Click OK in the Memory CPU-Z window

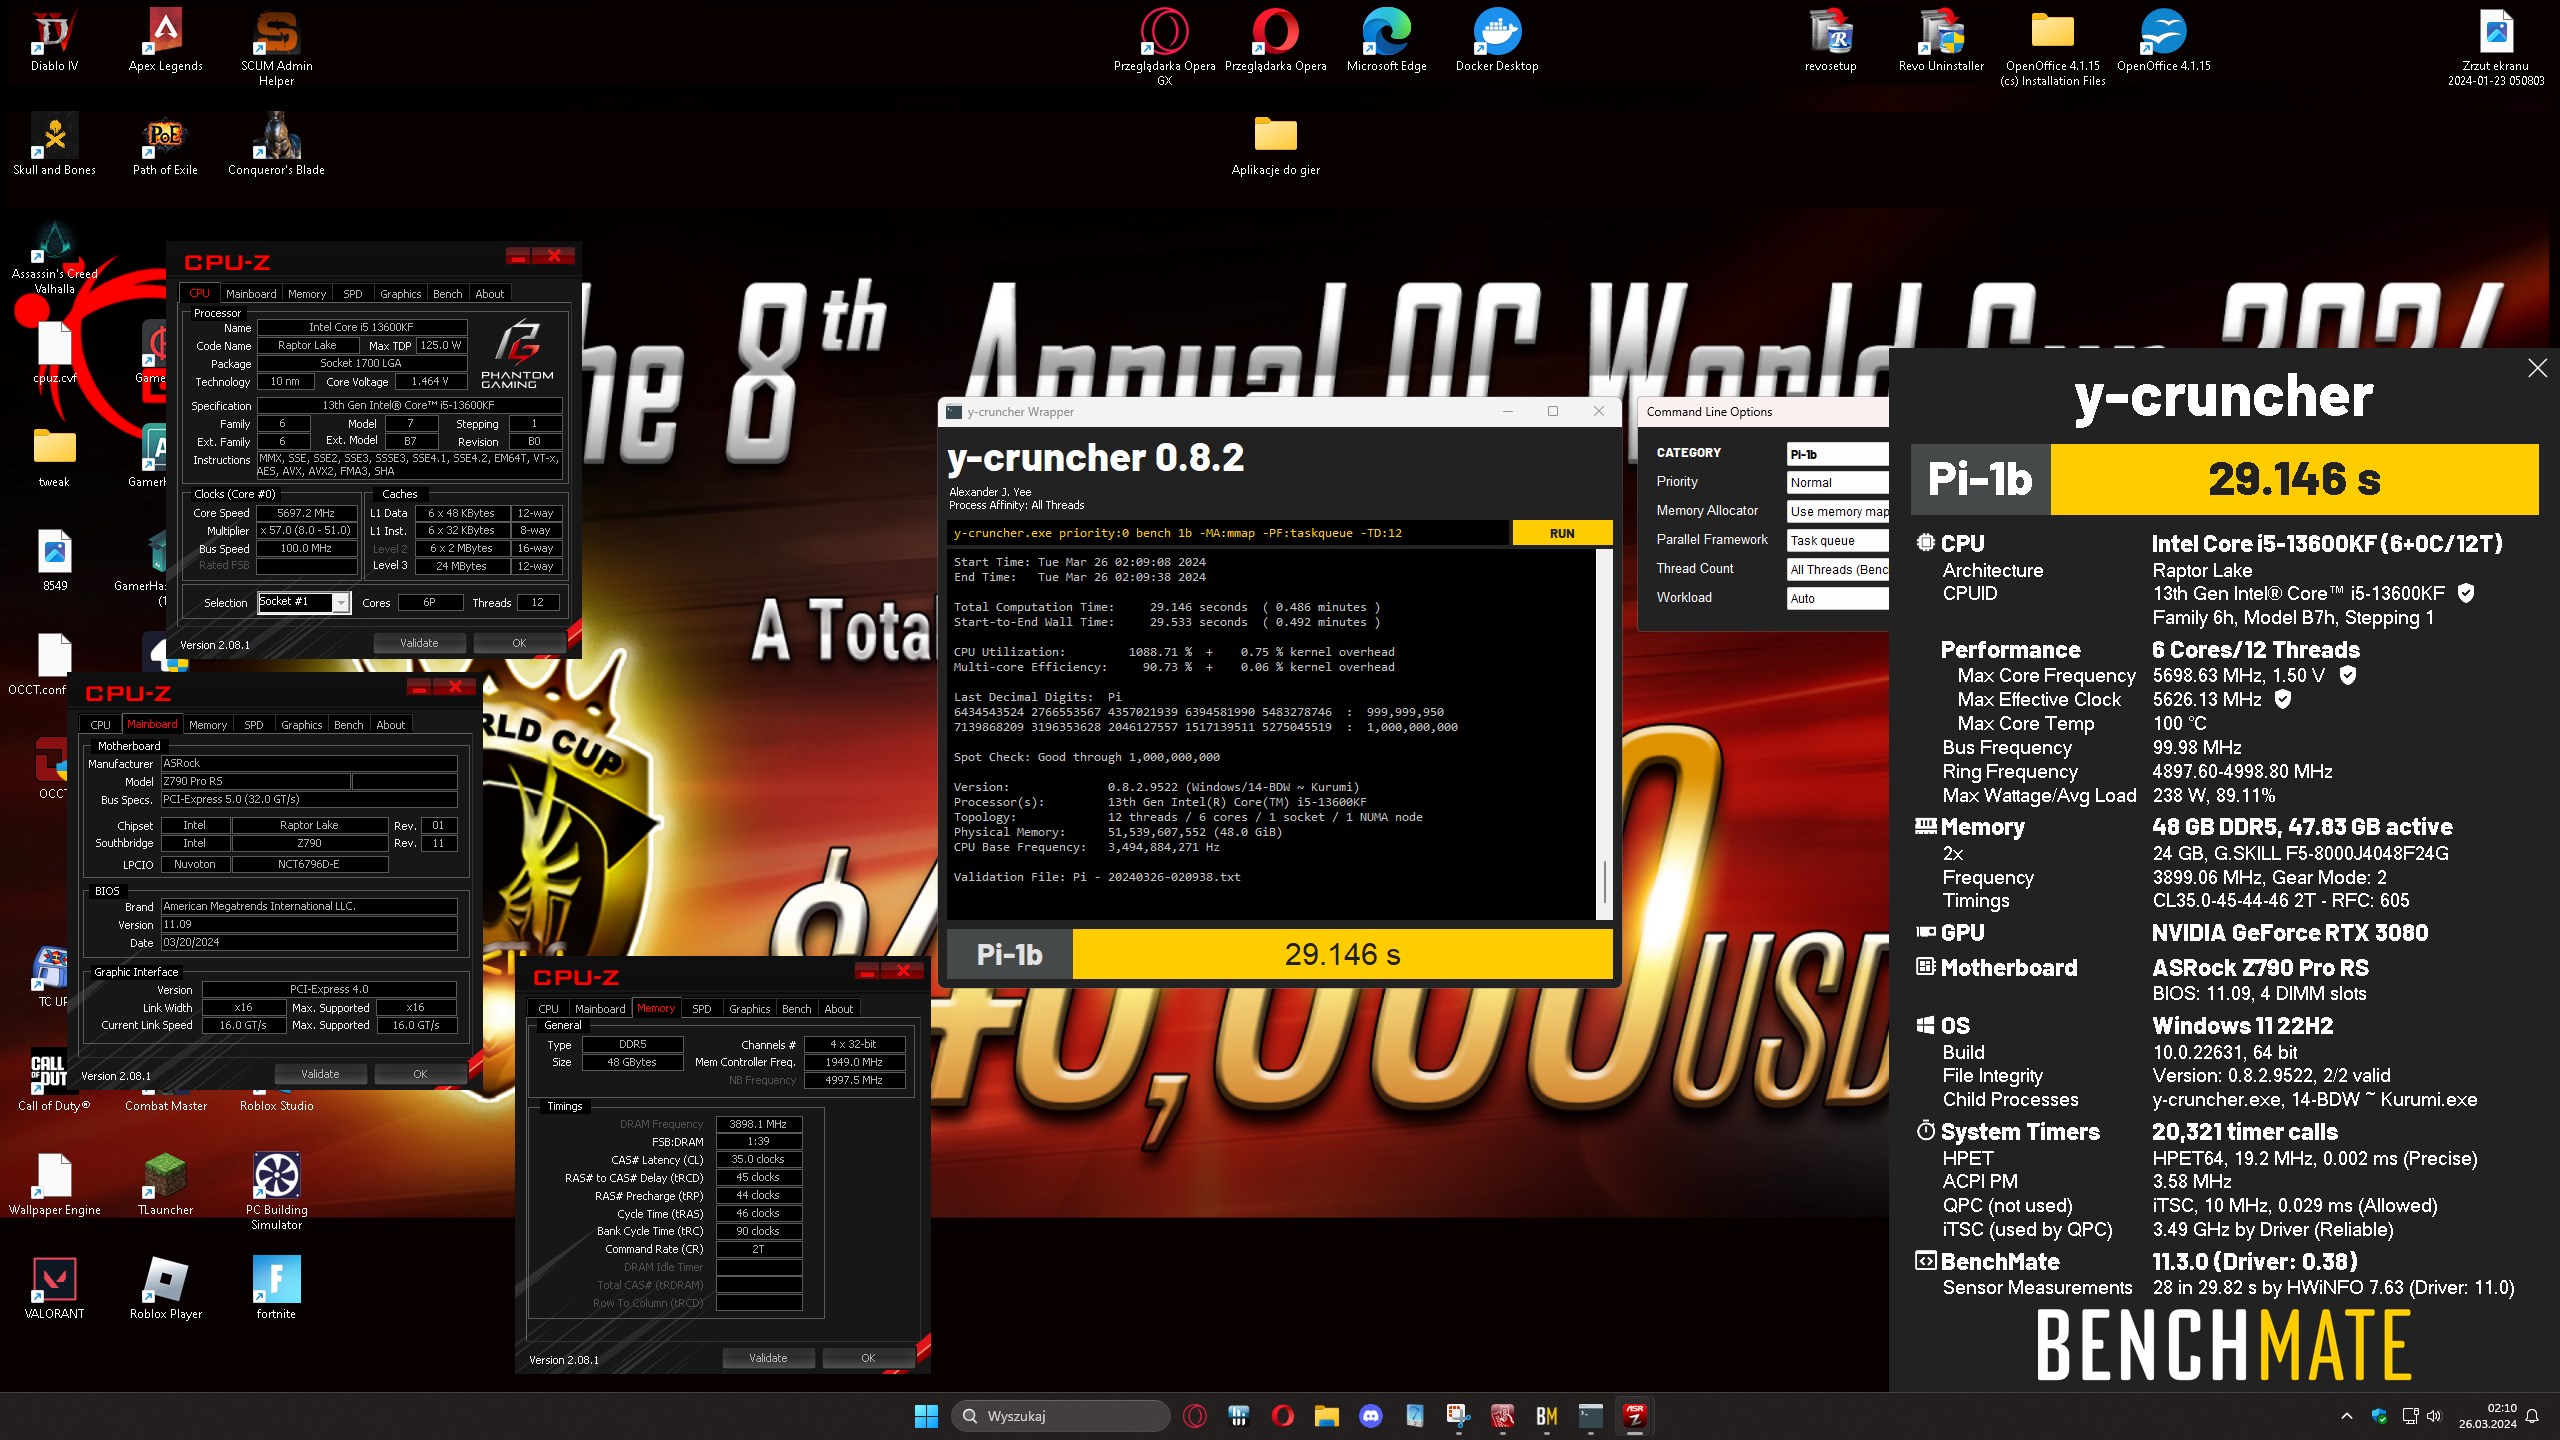(868, 1358)
